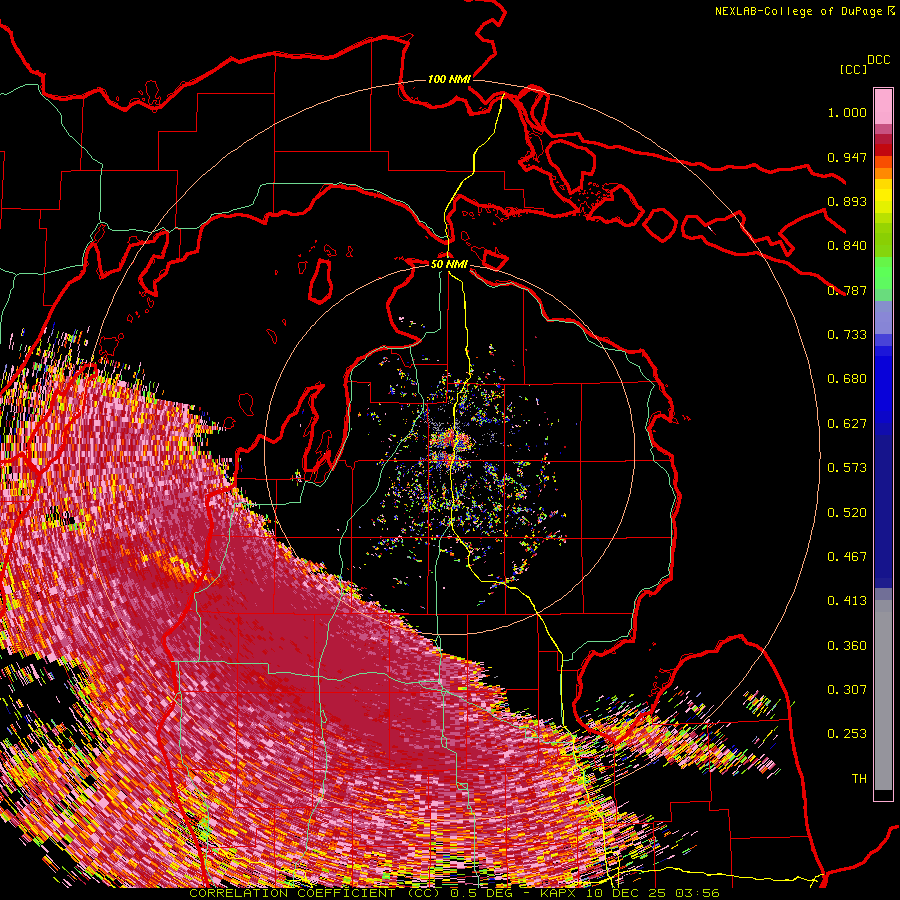Click the 0.787 legend value

coord(847,290)
